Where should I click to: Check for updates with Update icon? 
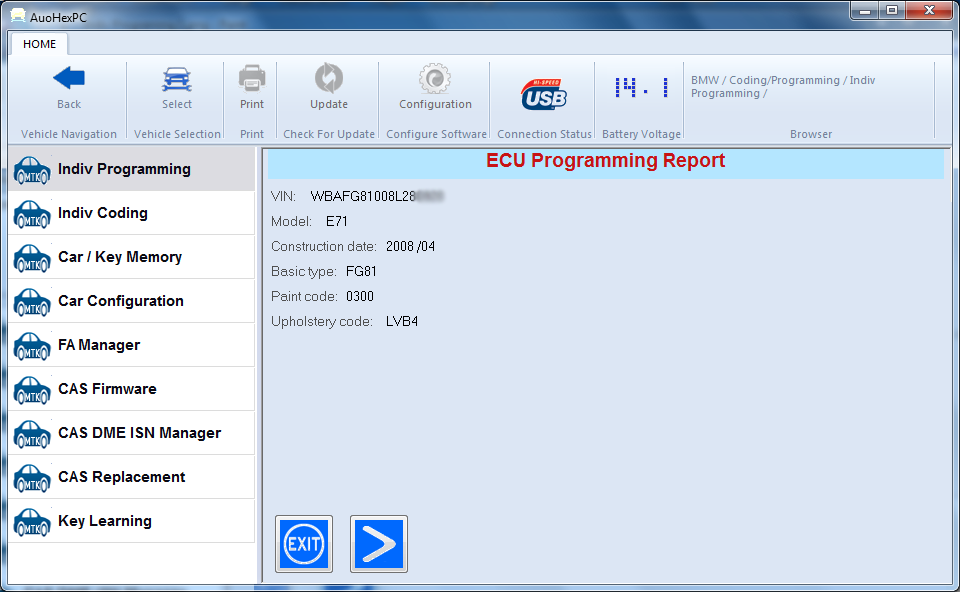[x=329, y=78]
